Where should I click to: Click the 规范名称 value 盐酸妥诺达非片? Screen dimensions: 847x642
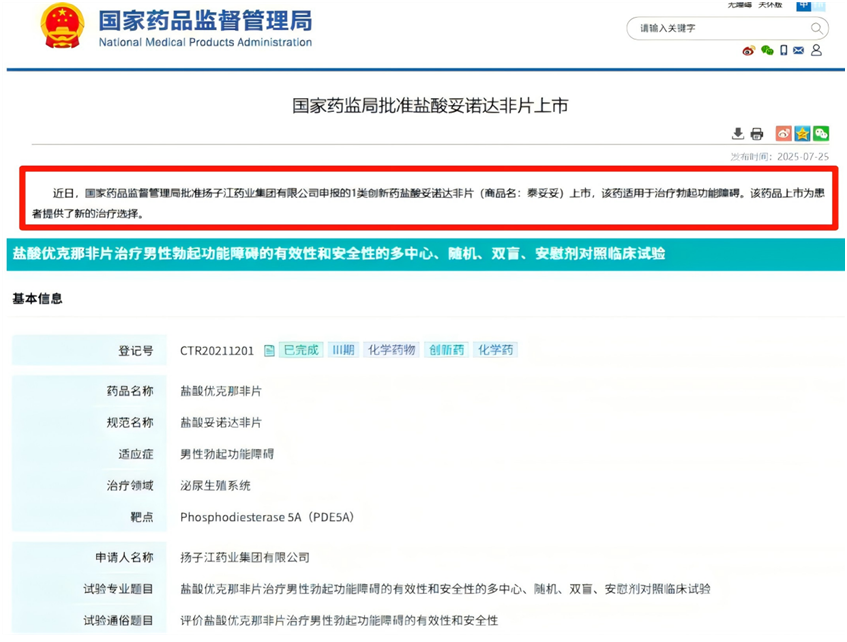pyautogui.click(x=221, y=422)
